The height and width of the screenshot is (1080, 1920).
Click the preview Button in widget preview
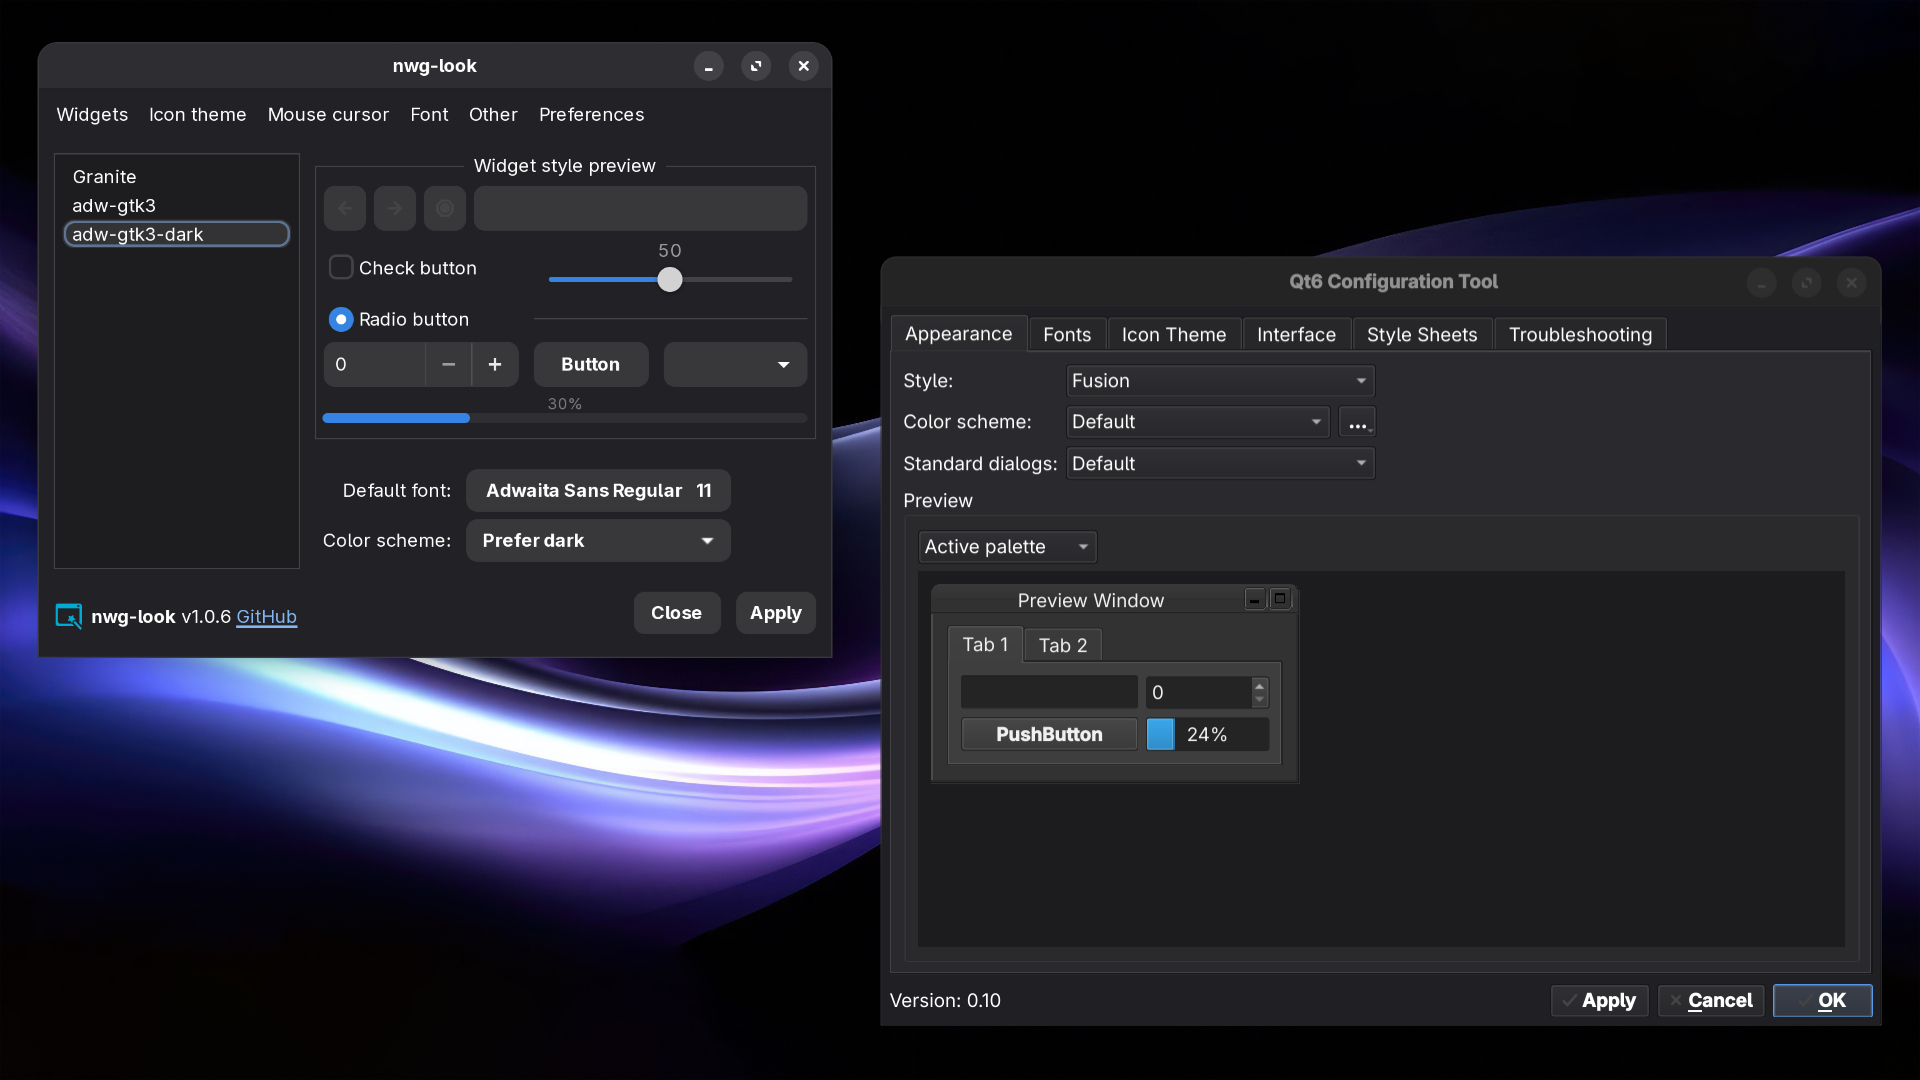pos(591,365)
